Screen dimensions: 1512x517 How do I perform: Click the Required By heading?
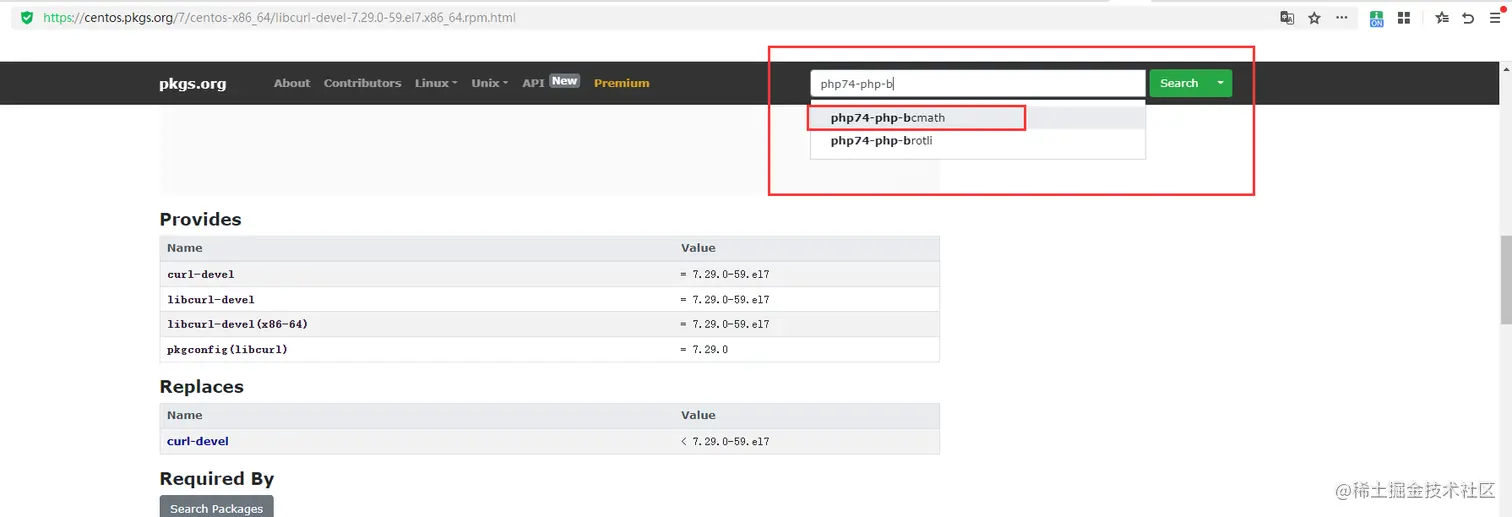217,479
